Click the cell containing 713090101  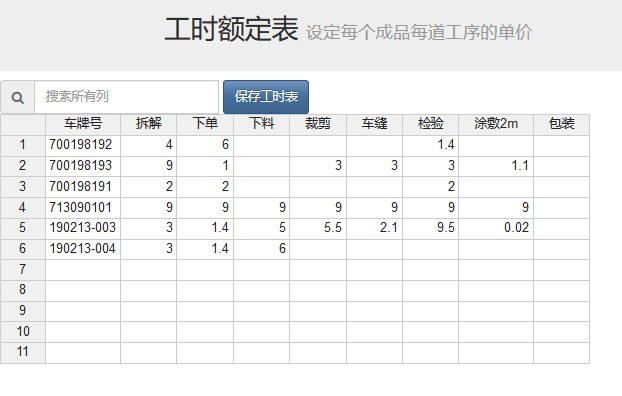(x=83, y=207)
